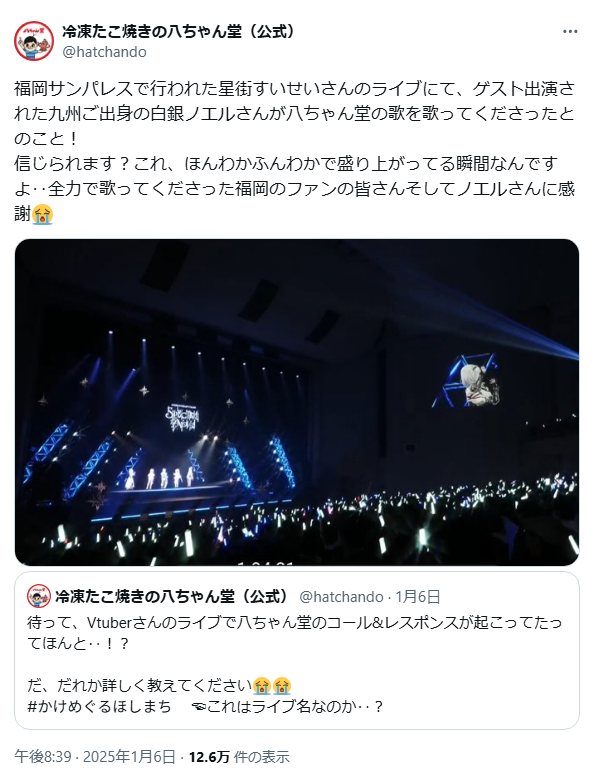Open the 冷凍たこ焼きの八ちゃん堂 display name link

(x=179, y=31)
